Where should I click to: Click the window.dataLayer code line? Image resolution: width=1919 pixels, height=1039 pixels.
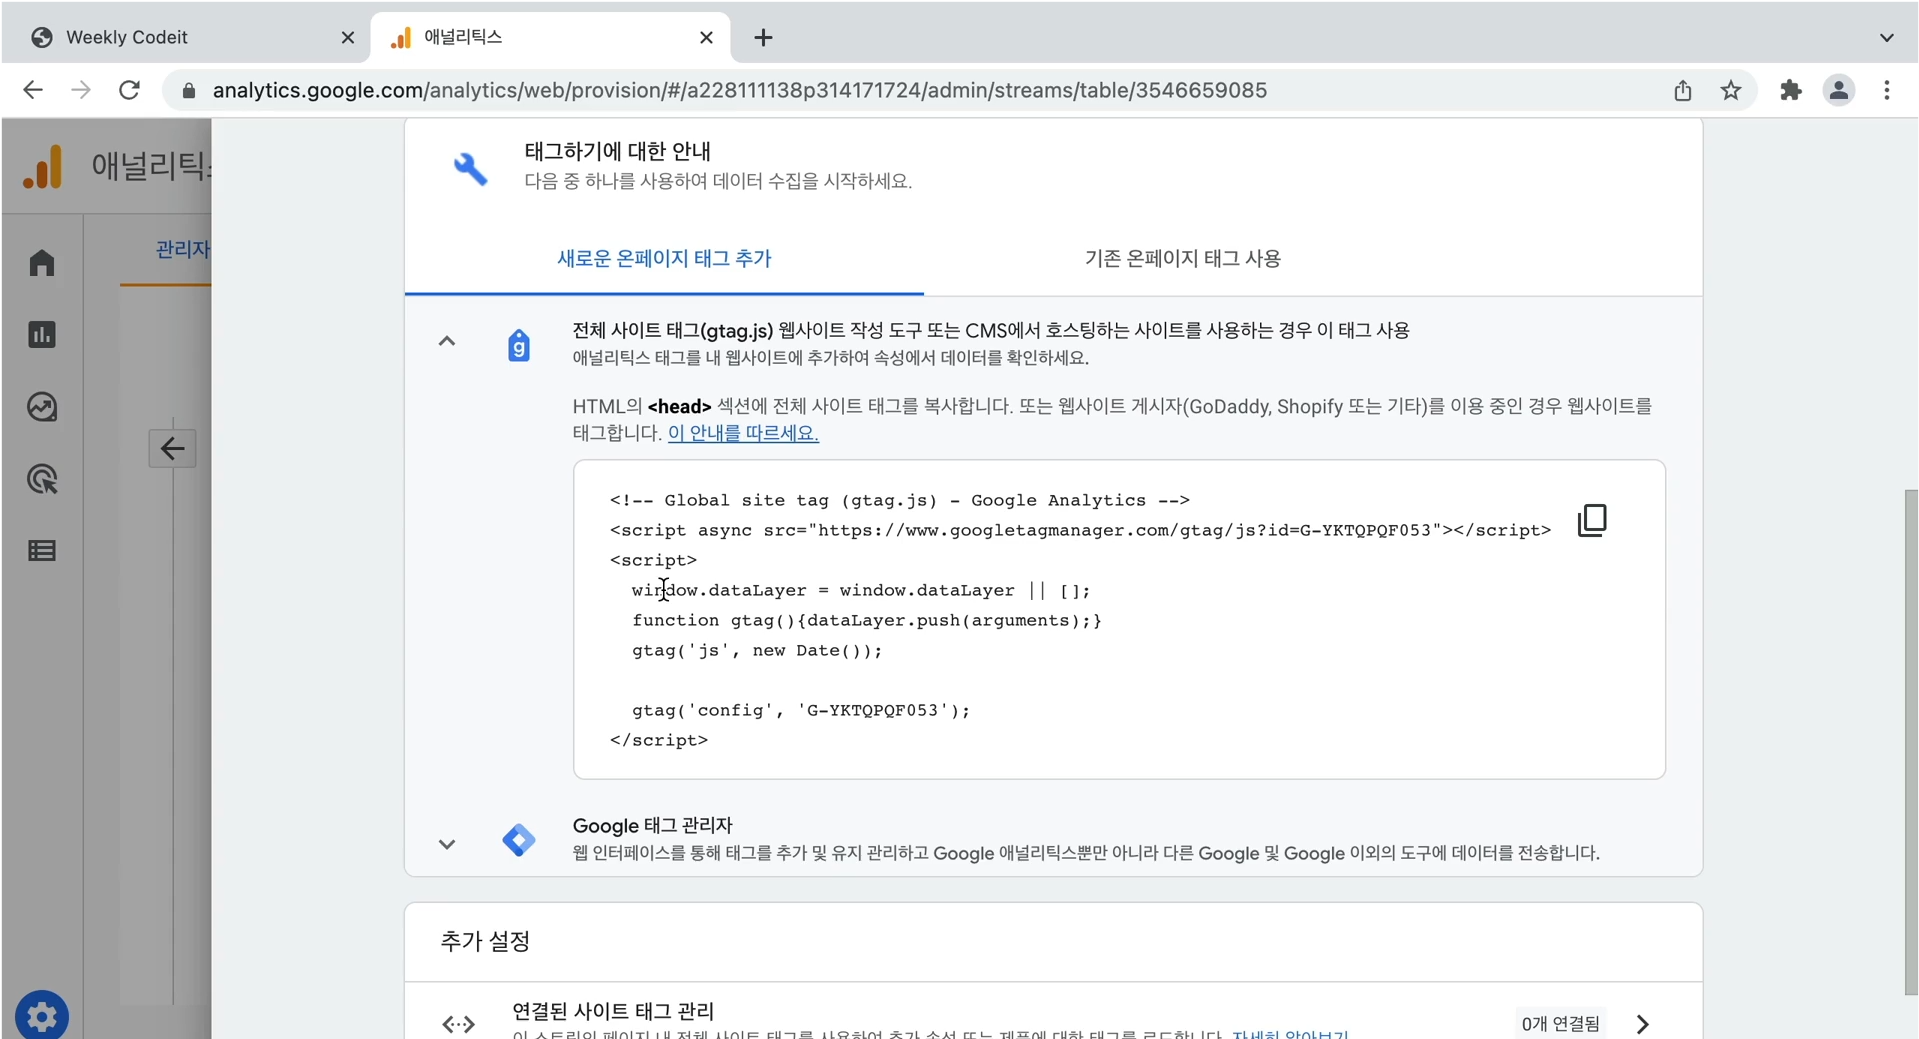click(x=861, y=590)
